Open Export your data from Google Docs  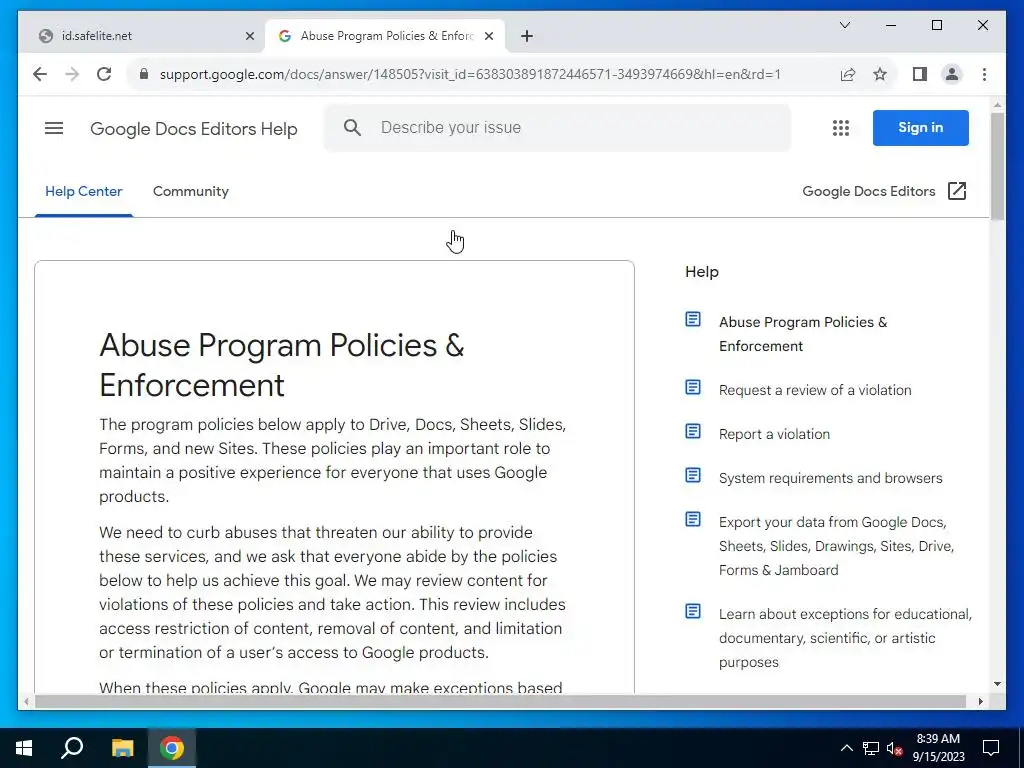click(x=837, y=546)
